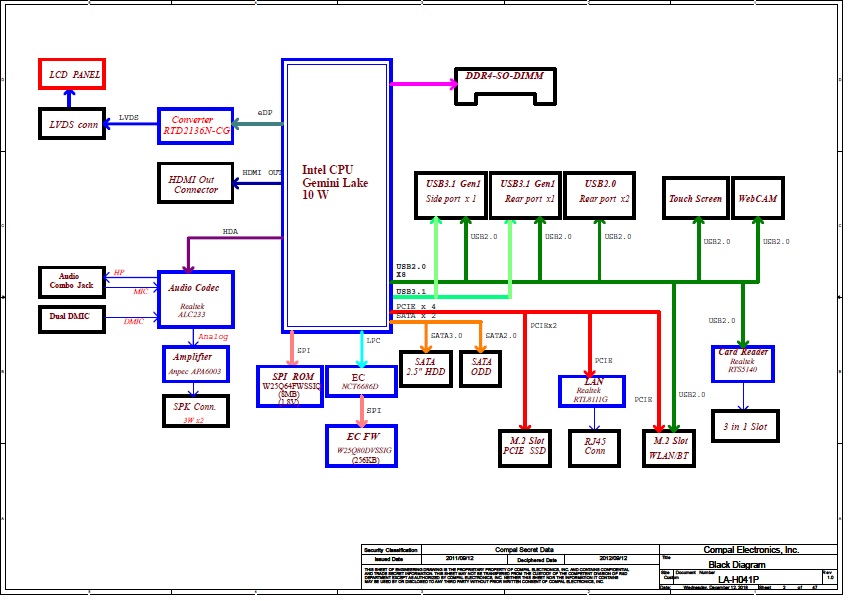Select the Audio Combo Jack block
Screen dimensions: 851x601
(x=72, y=282)
